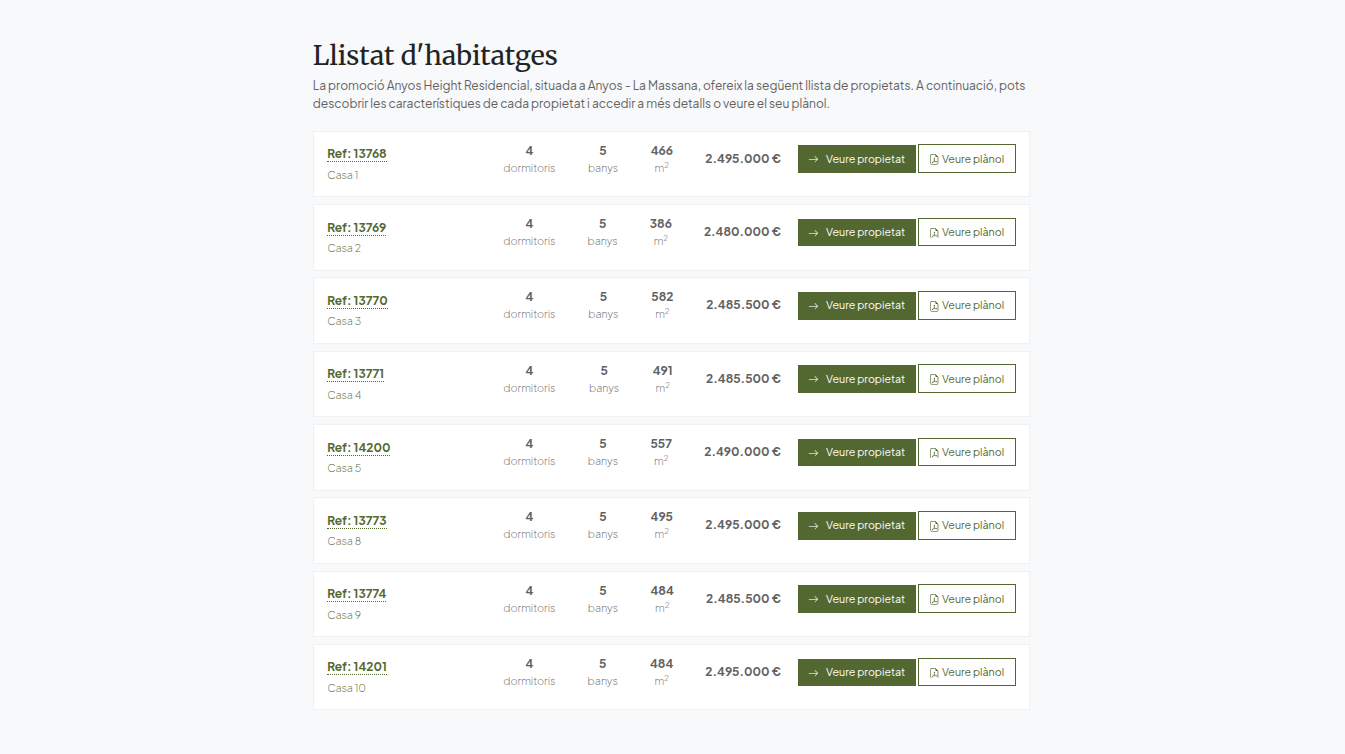
Task: Follow the Ref: 13773 reference link
Action: pos(357,521)
